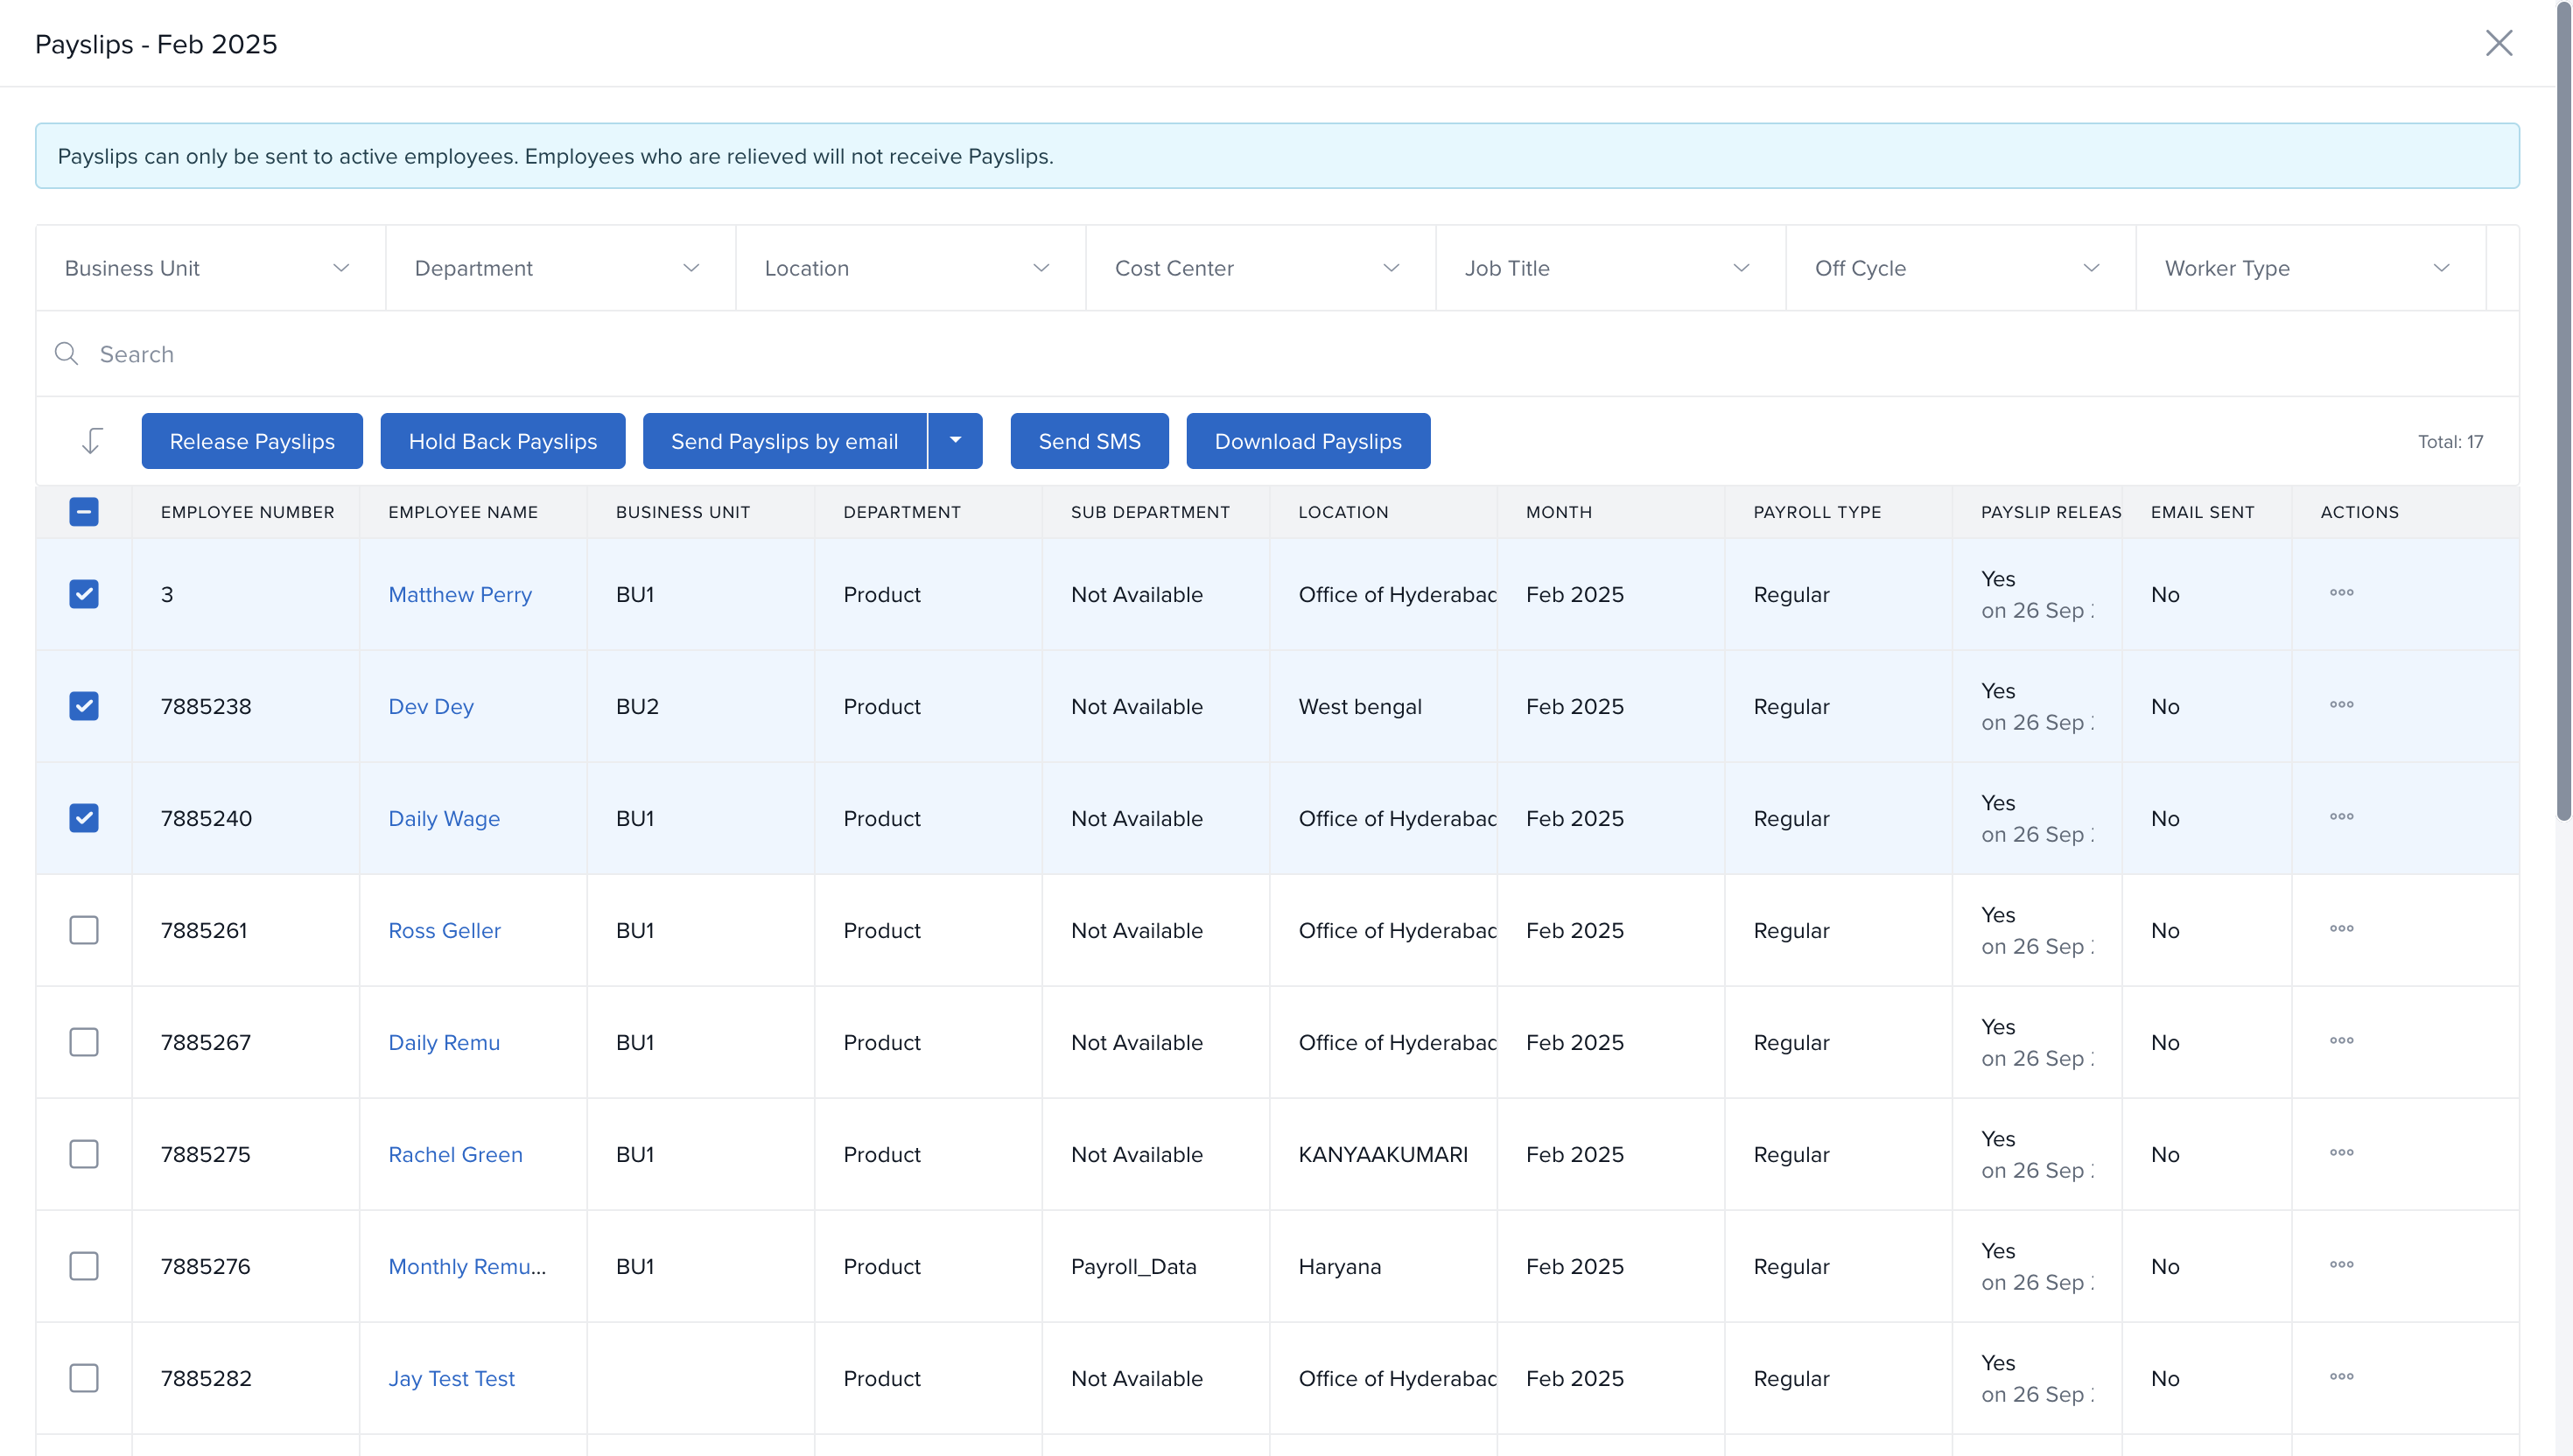The height and width of the screenshot is (1456, 2573).
Task: Click the Release Payslips button
Action: 252,441
